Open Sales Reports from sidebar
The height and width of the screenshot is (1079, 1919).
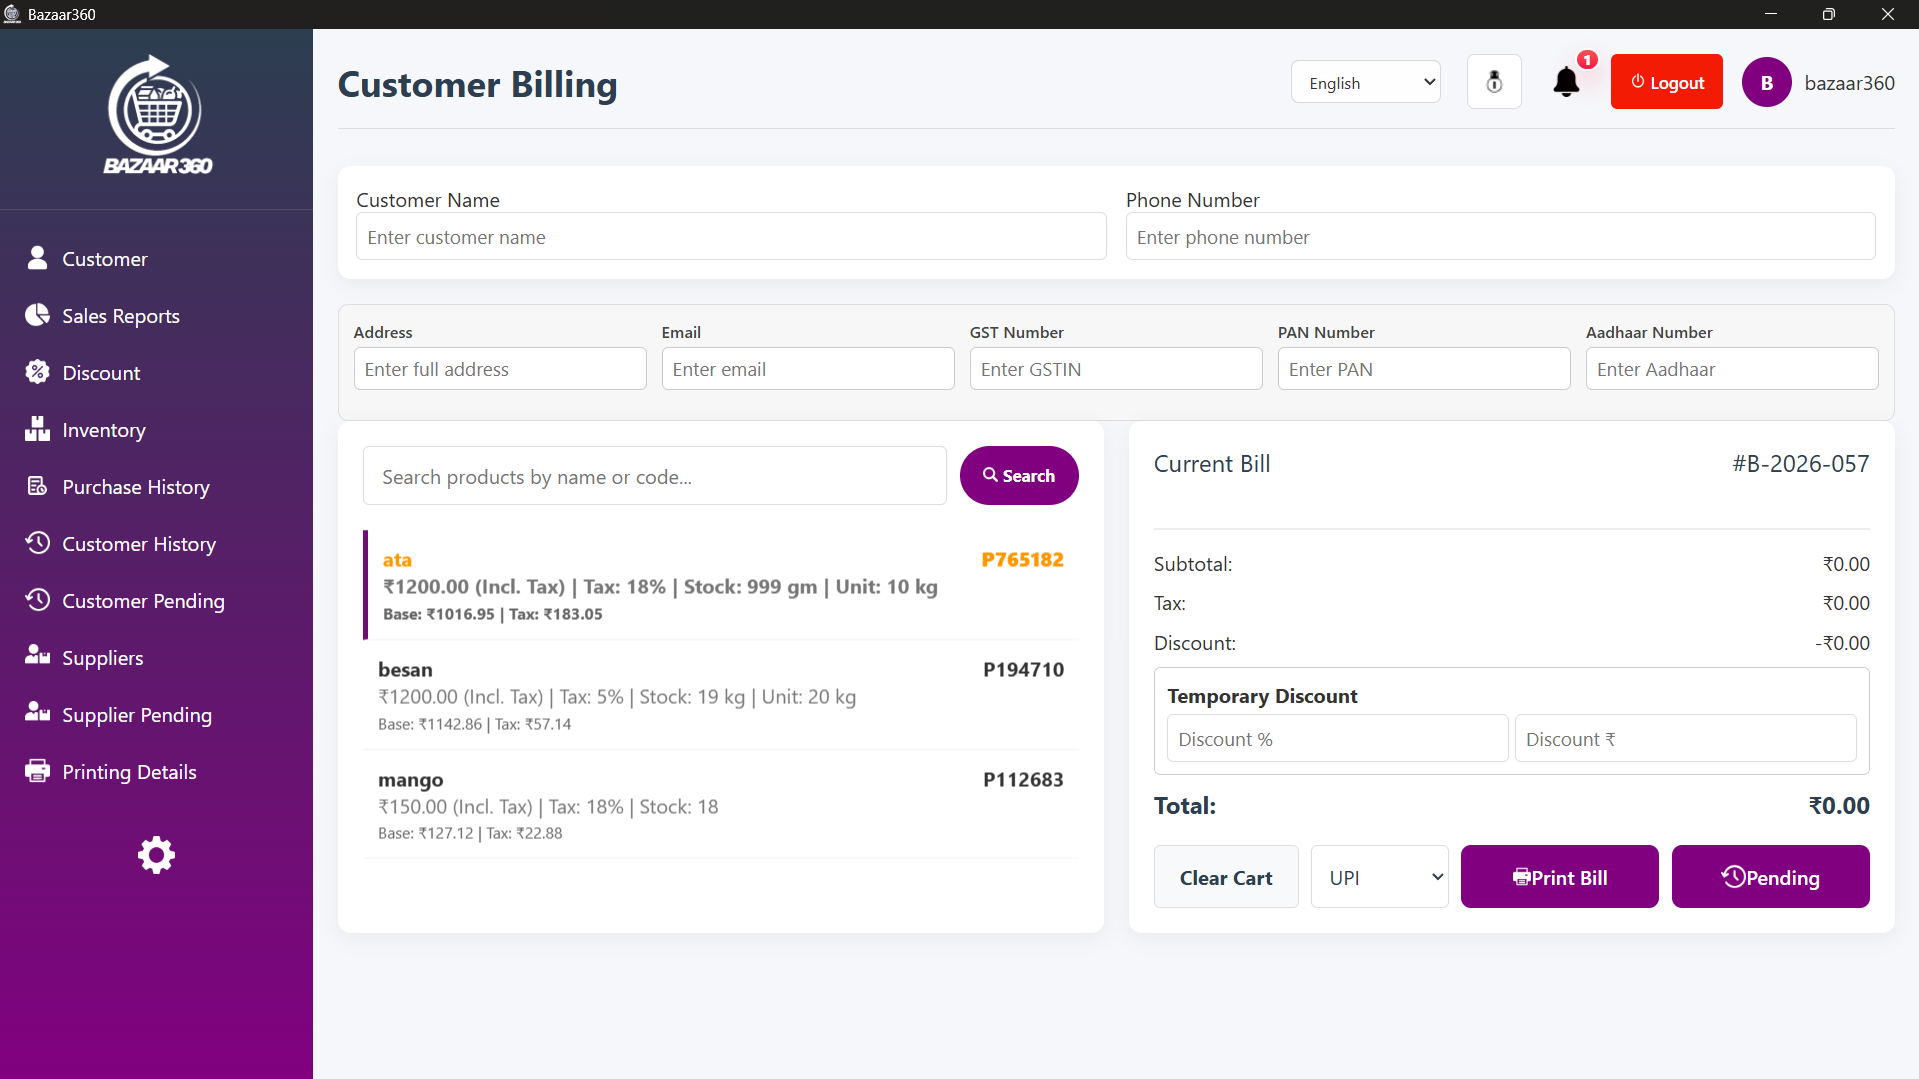pos(120,316)
